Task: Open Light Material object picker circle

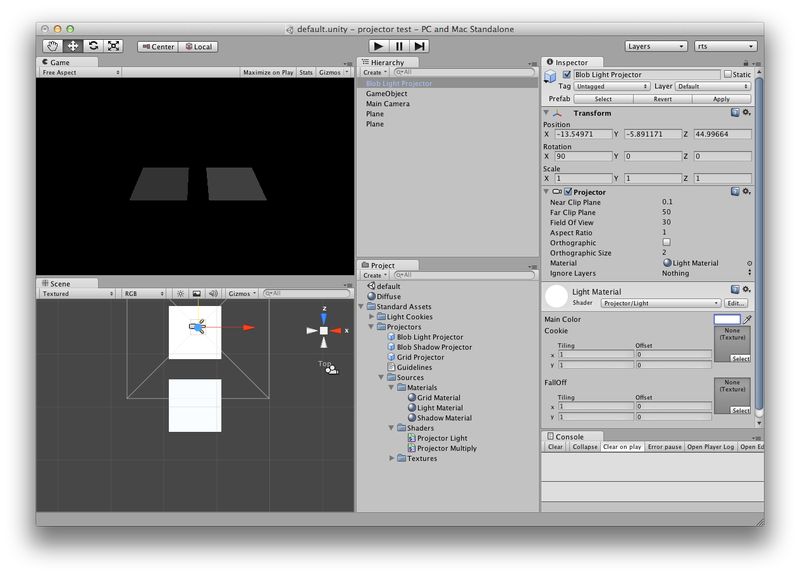Action: tap(749, 263)
